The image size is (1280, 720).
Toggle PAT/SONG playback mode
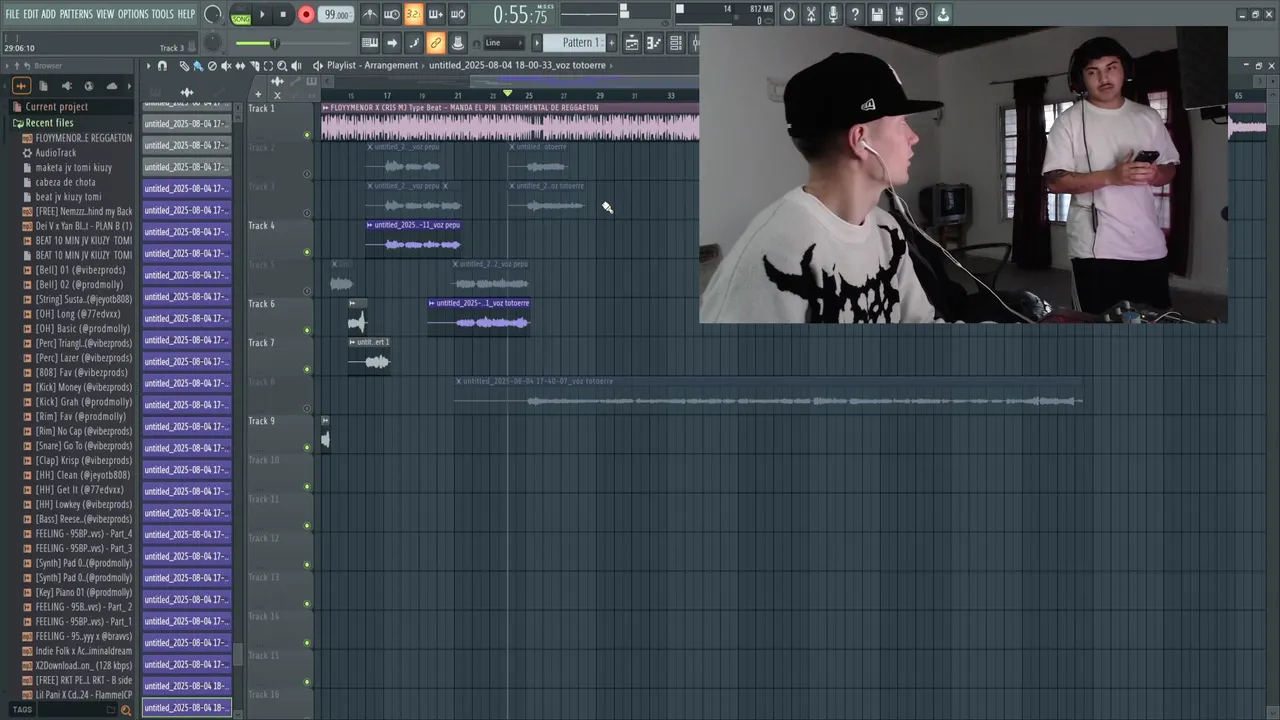coord(241,15)
